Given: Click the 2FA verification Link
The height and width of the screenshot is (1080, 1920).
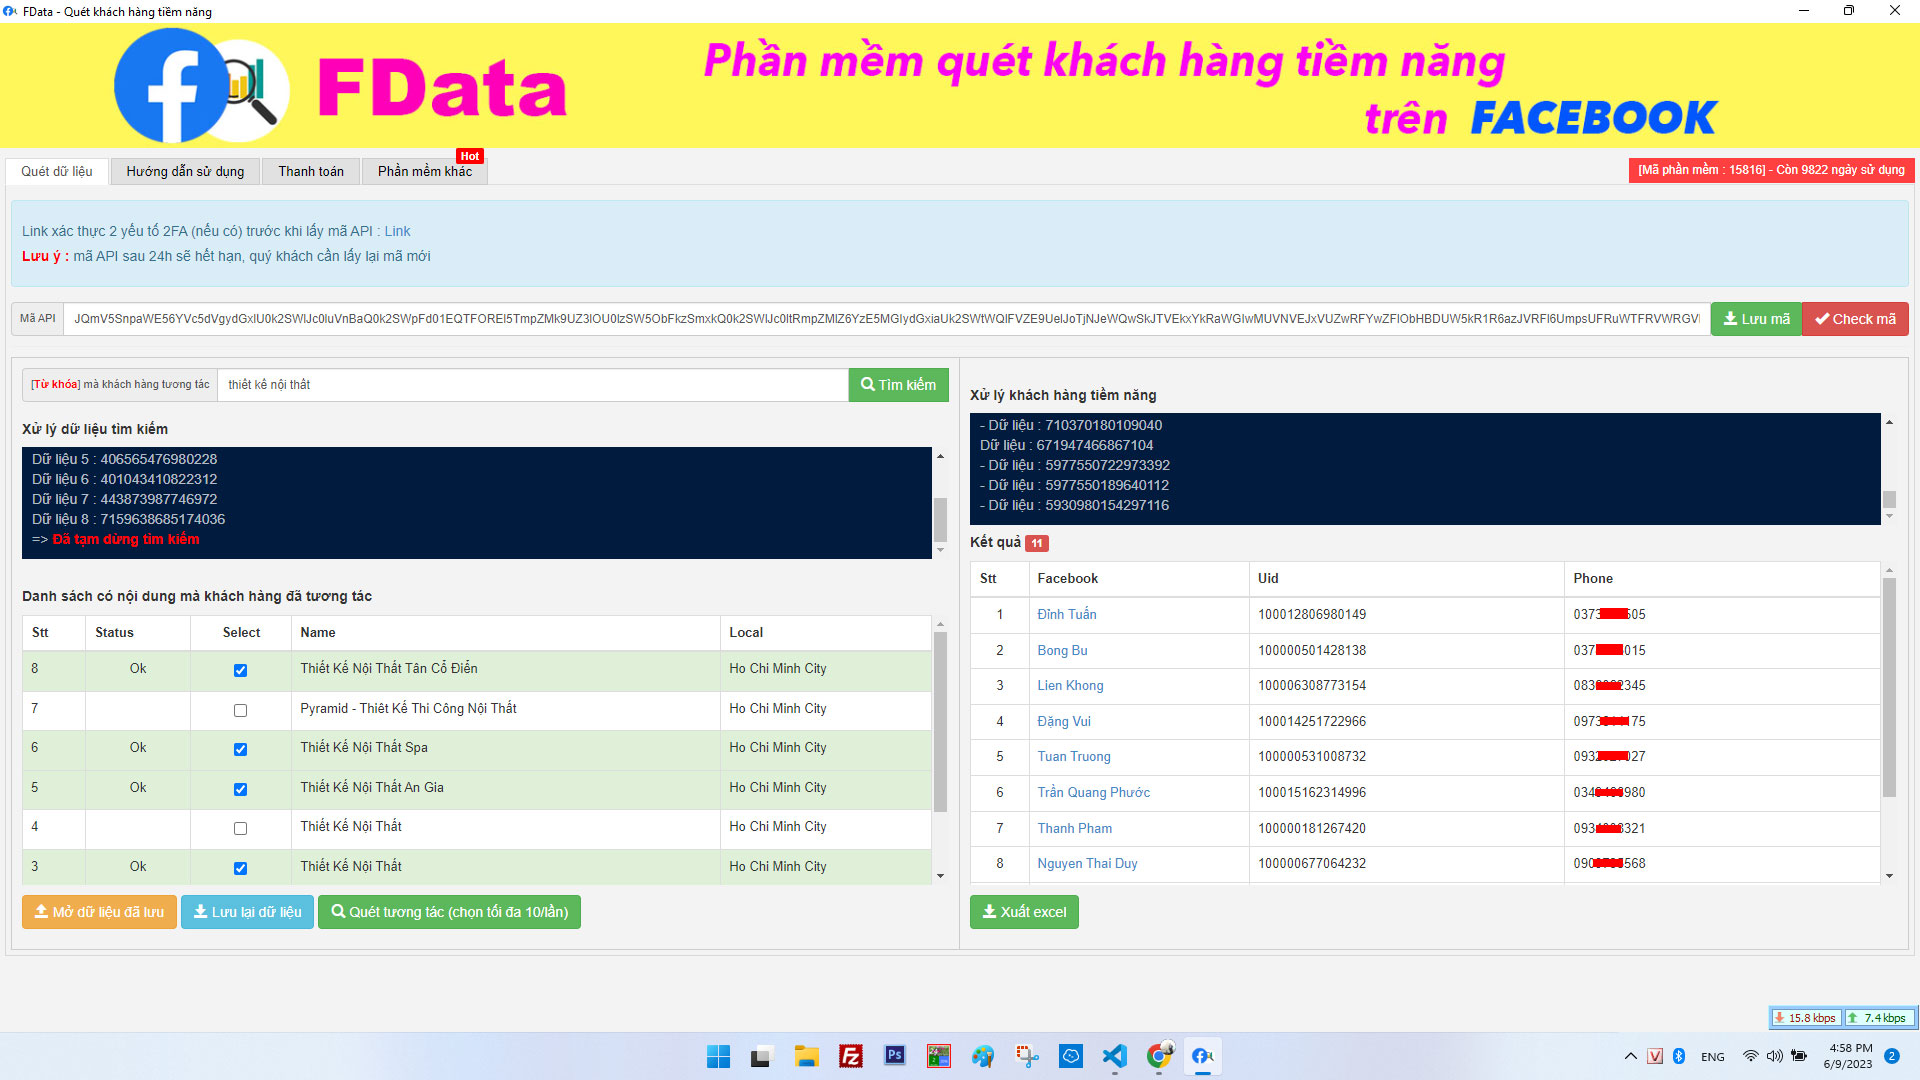Looking at the screenshot, I should click(397, 231).
